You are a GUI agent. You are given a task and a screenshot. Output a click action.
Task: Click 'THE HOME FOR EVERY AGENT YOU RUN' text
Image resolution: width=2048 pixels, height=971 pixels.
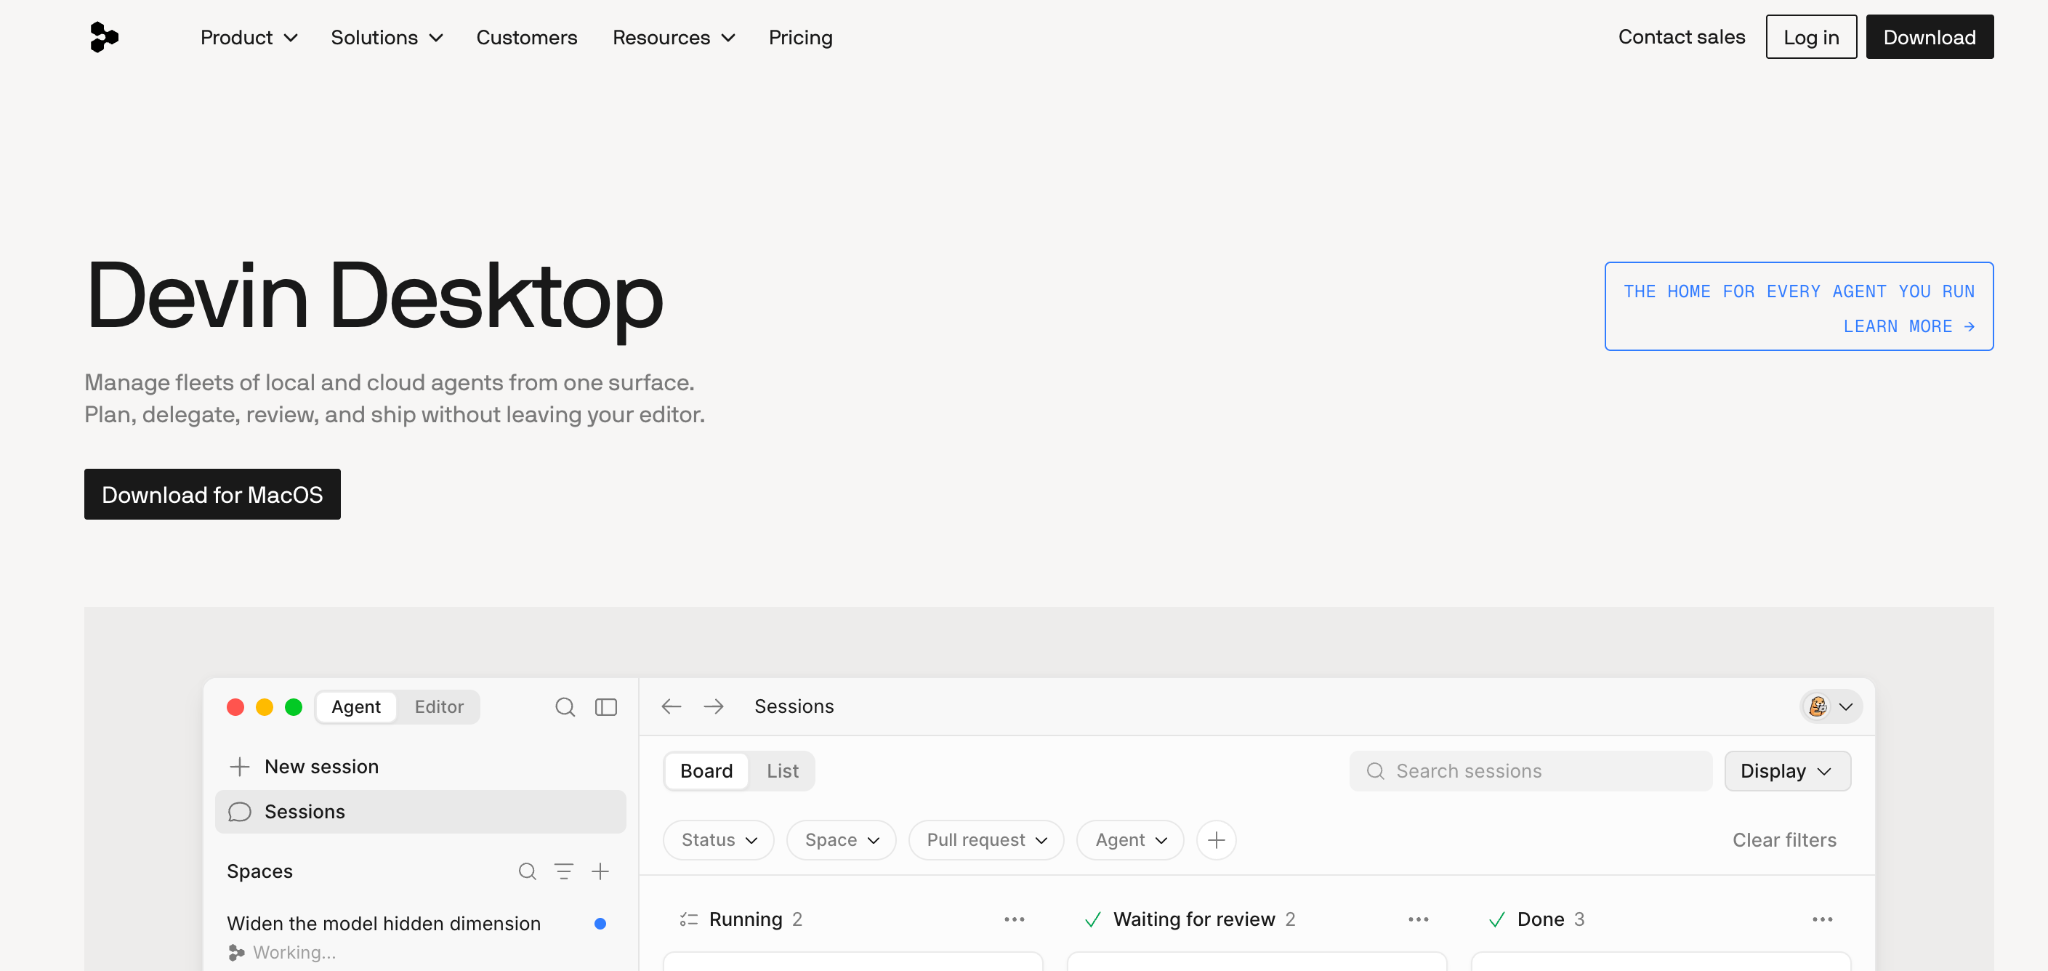point(1799,292)
